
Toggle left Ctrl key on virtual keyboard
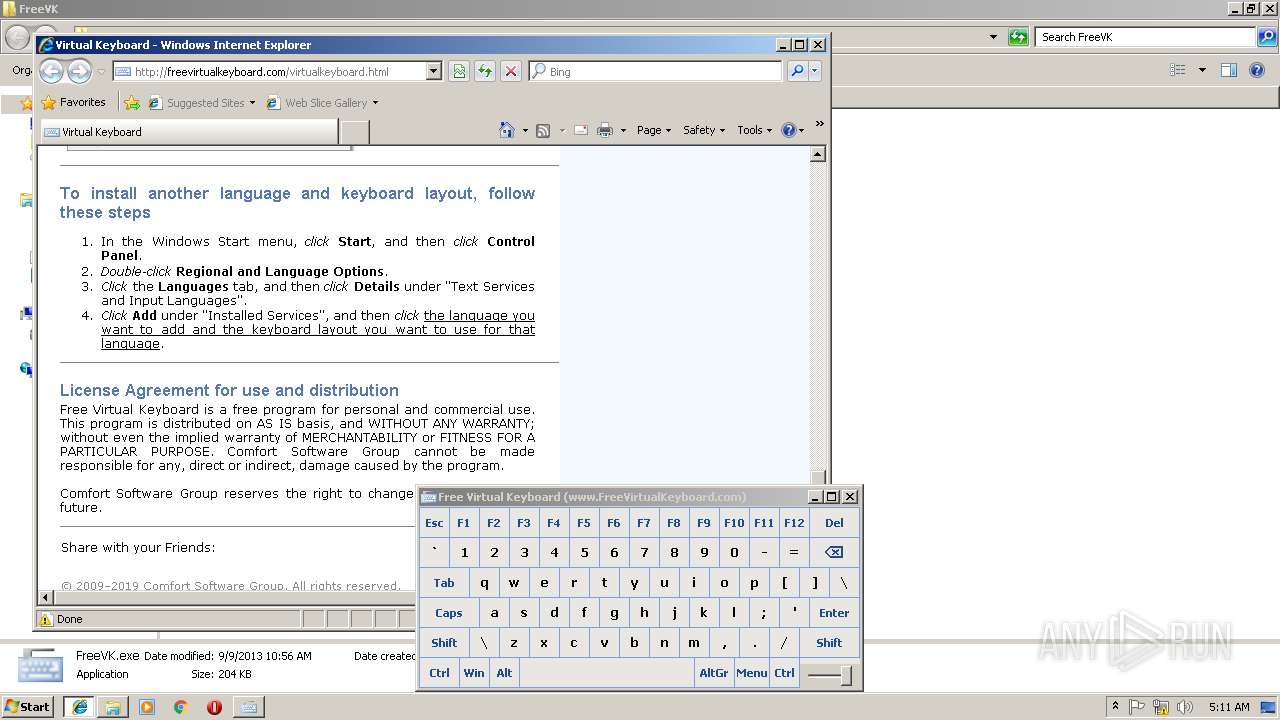pos(439,673)
